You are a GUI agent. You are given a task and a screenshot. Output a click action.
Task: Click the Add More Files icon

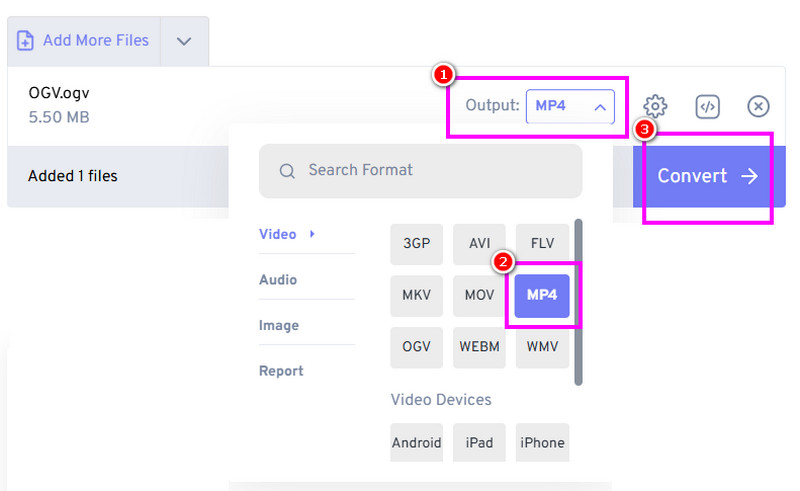pos(26,41)
